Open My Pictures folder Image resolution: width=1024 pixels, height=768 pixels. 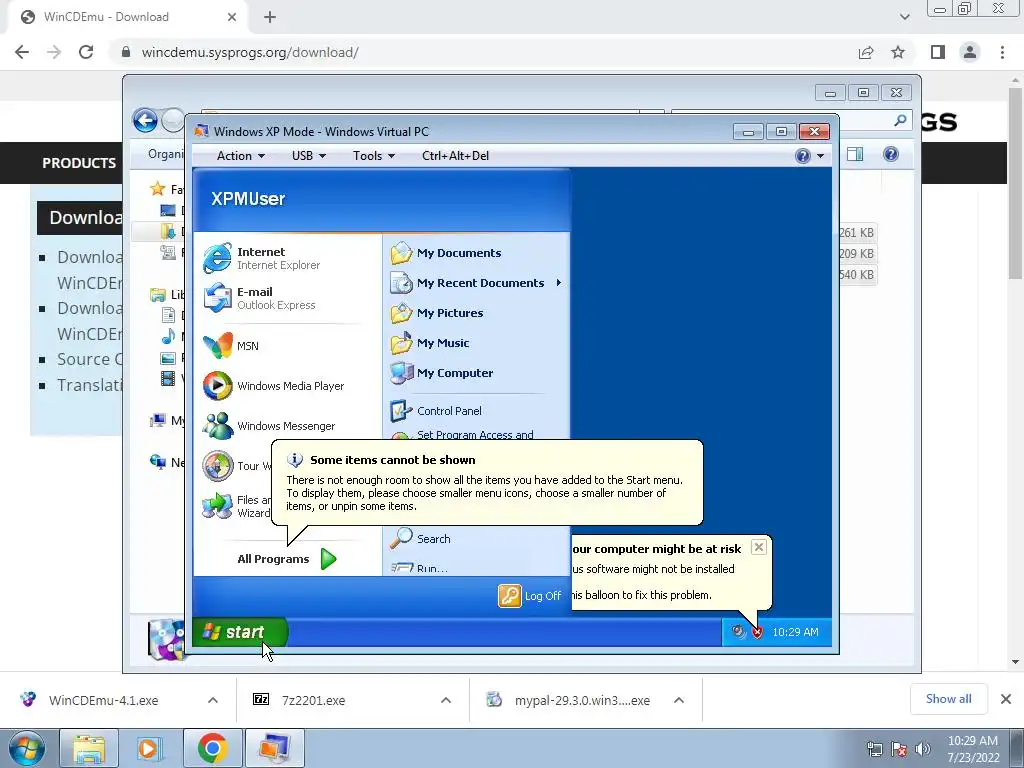pyautogui.click(x=437, y=313)
